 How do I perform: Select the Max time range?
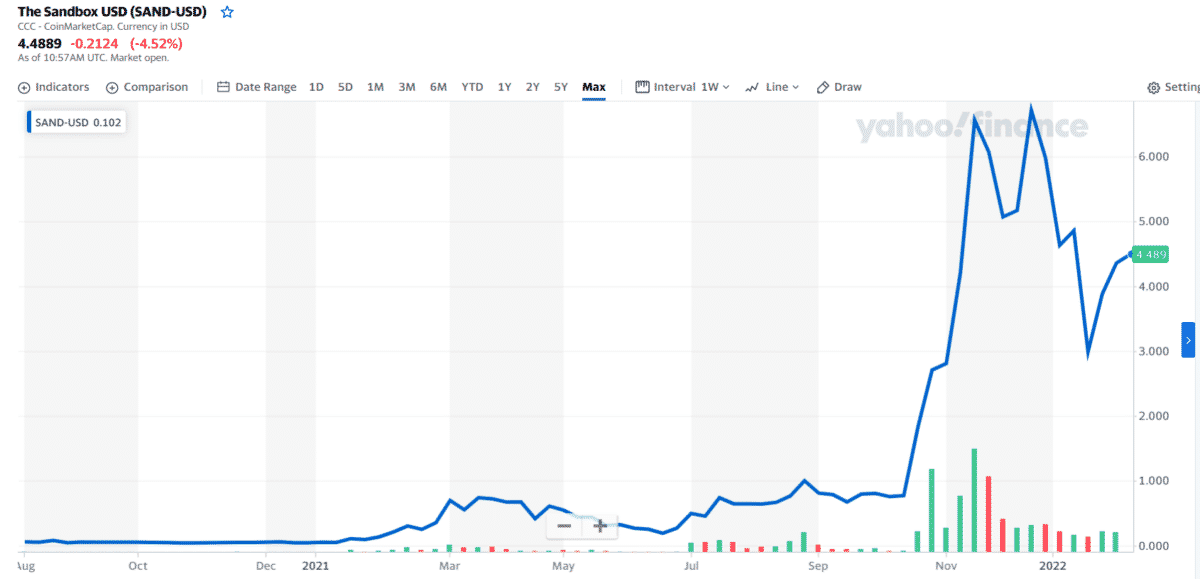pos(594,87)
